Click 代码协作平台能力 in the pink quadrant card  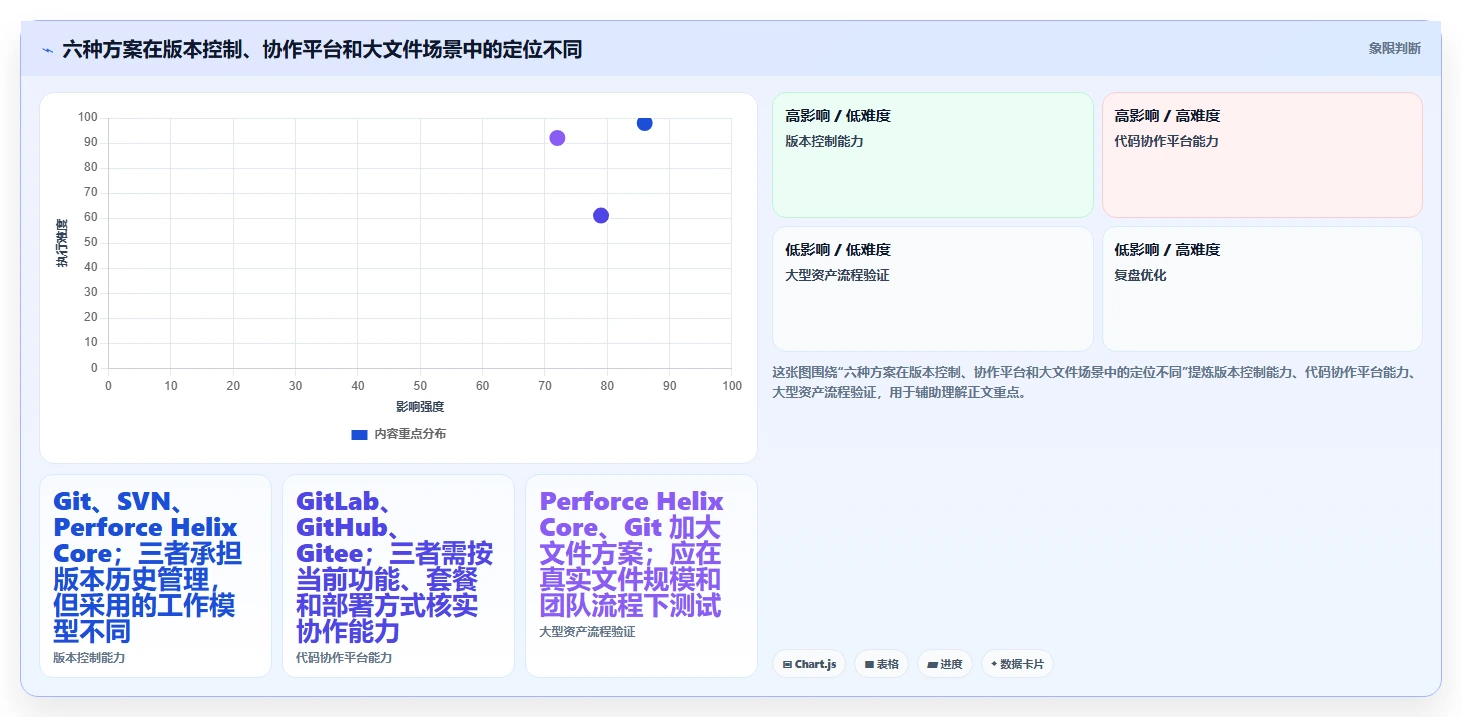[x=1166, y=141]
